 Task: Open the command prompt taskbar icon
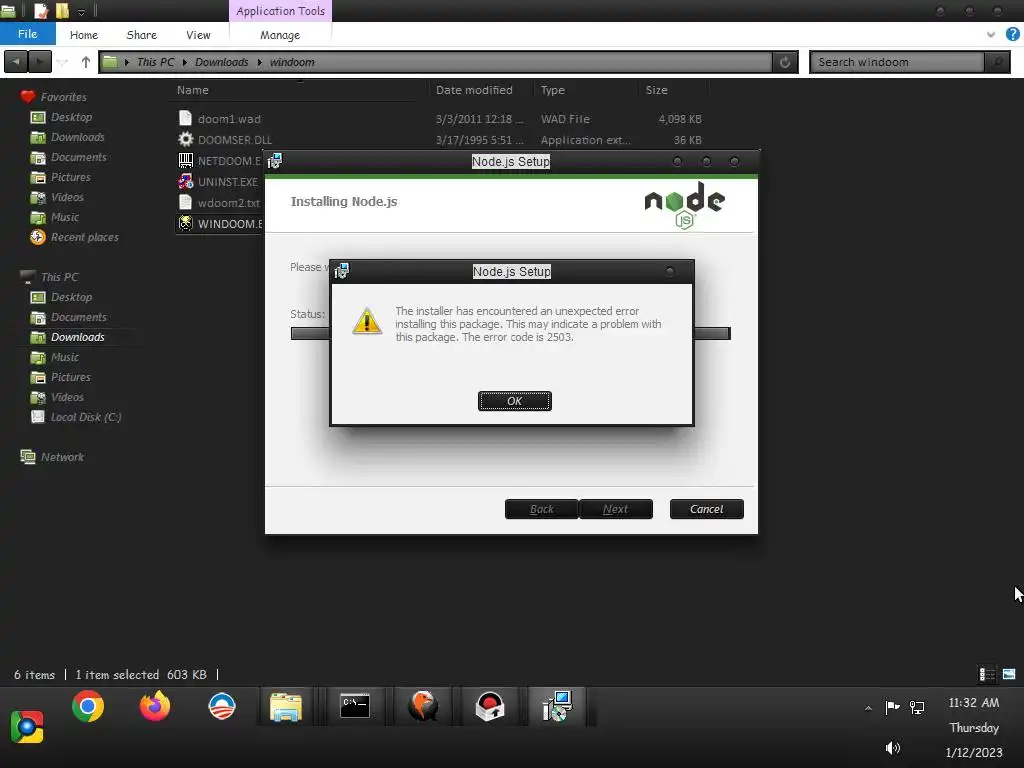(x=355, y=707)
